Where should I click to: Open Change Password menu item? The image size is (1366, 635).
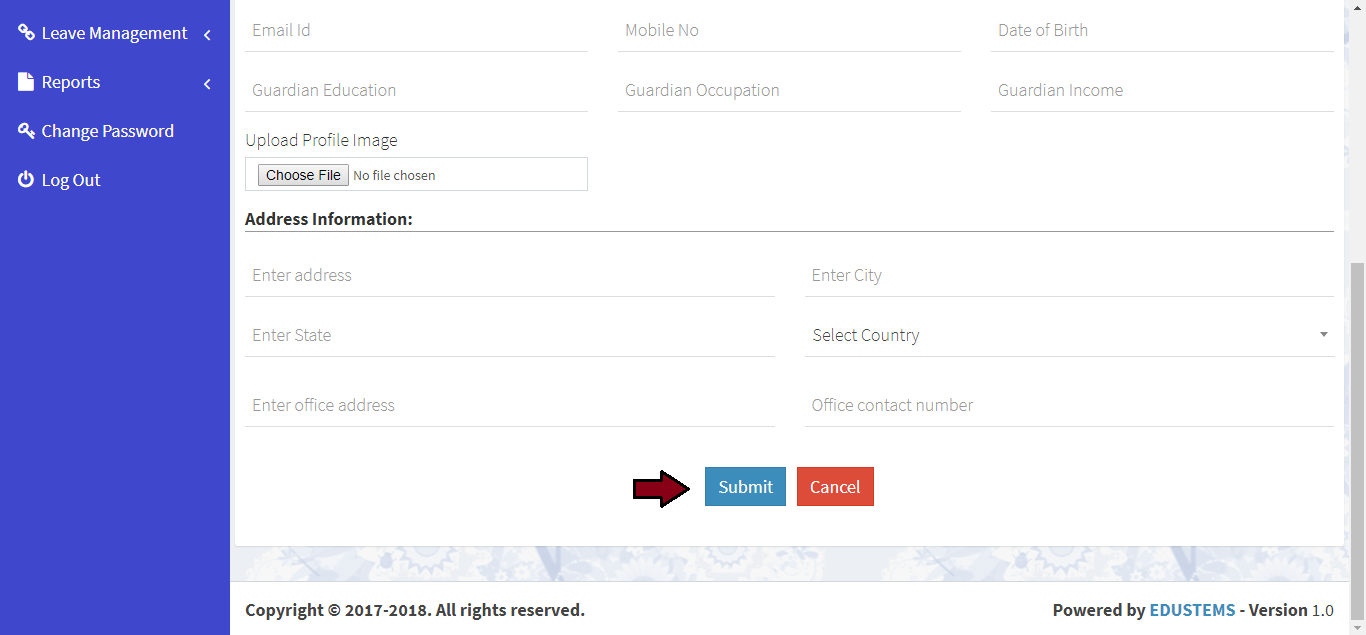click(107, 131)
